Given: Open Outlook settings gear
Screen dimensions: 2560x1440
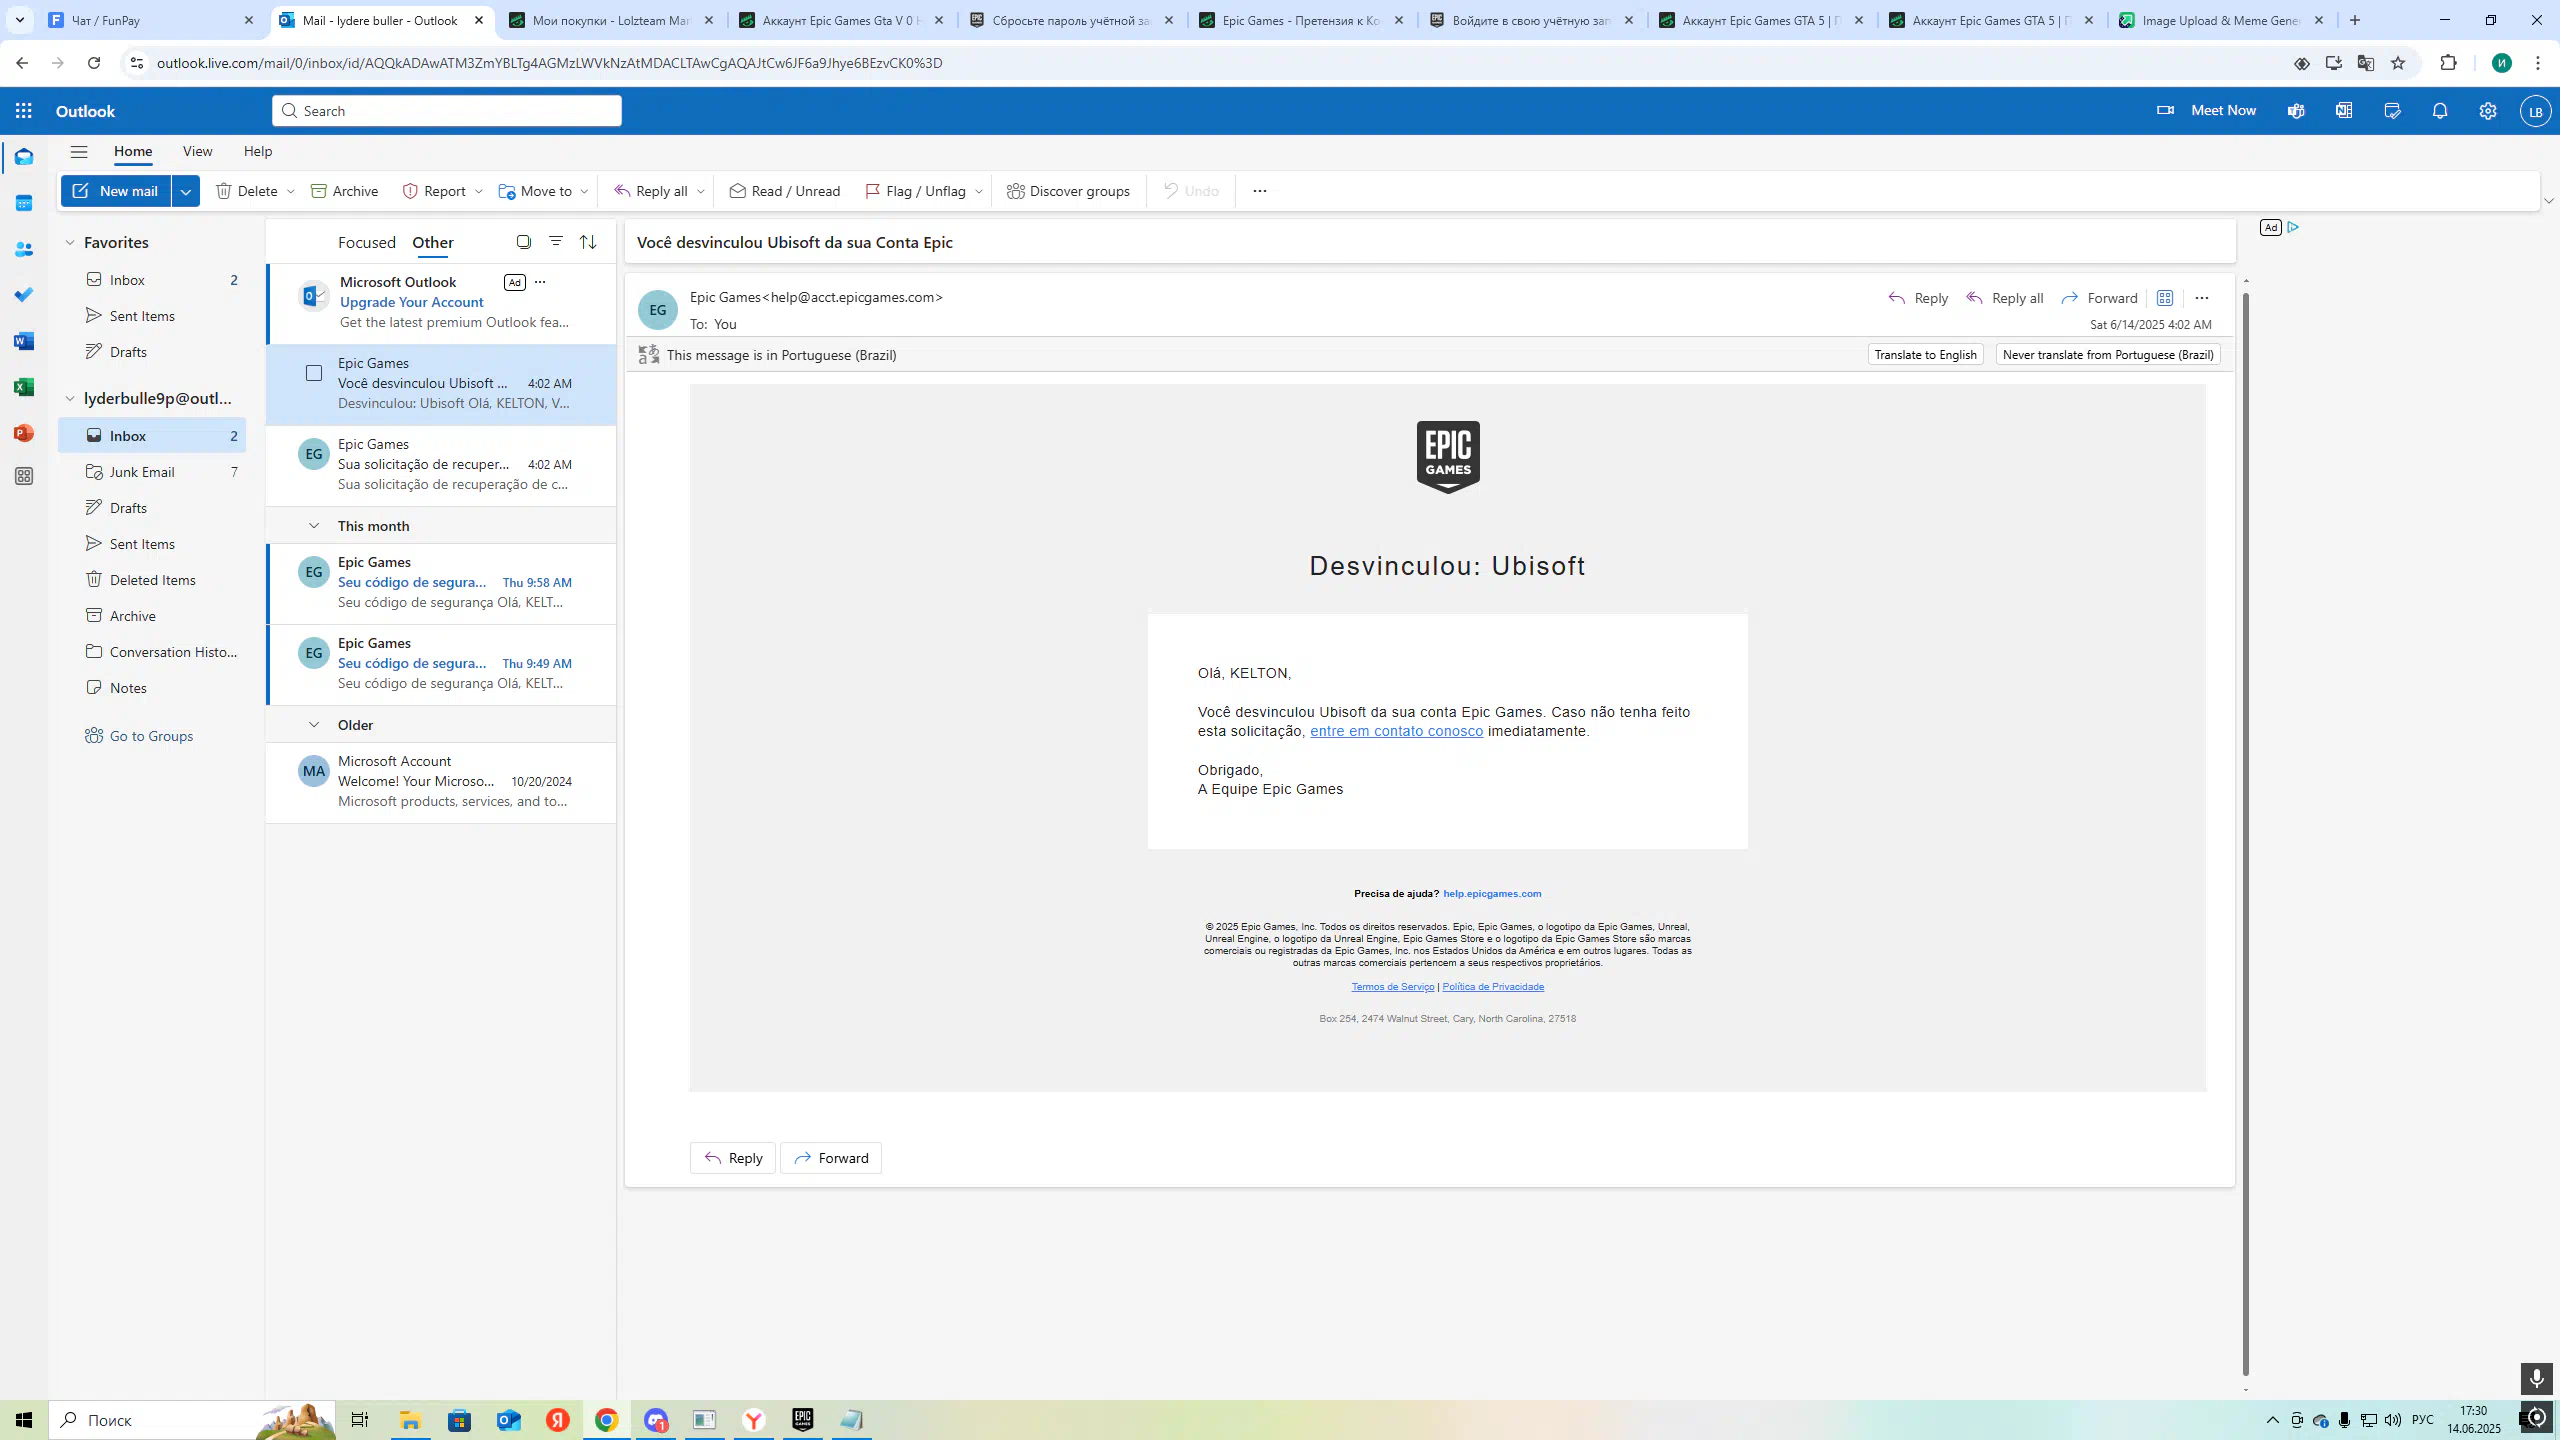Looking at the screenshot, I should (x=2488, y=111).
